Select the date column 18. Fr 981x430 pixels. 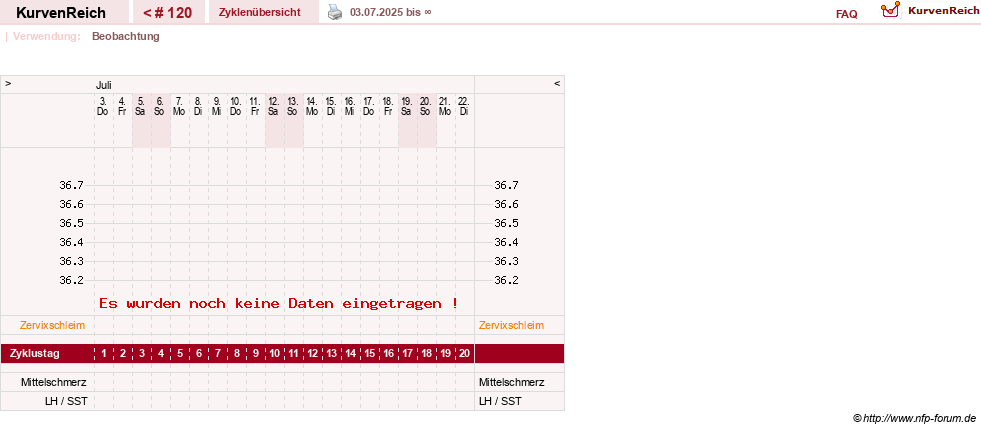click(388, 106)
